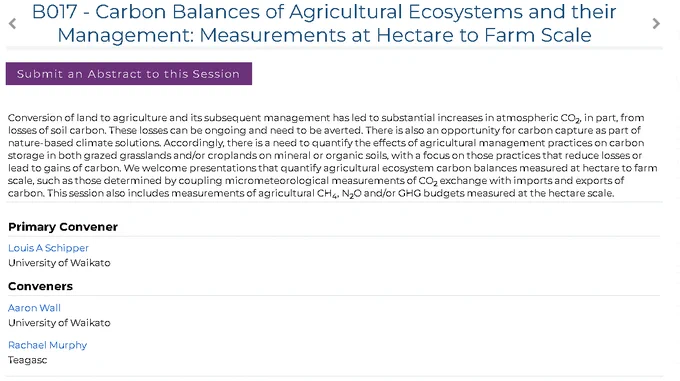Click atmospheric CO2 in the description's first line
Image resolution: width=680 pixels, height=381 pixels.
(538, 118)
